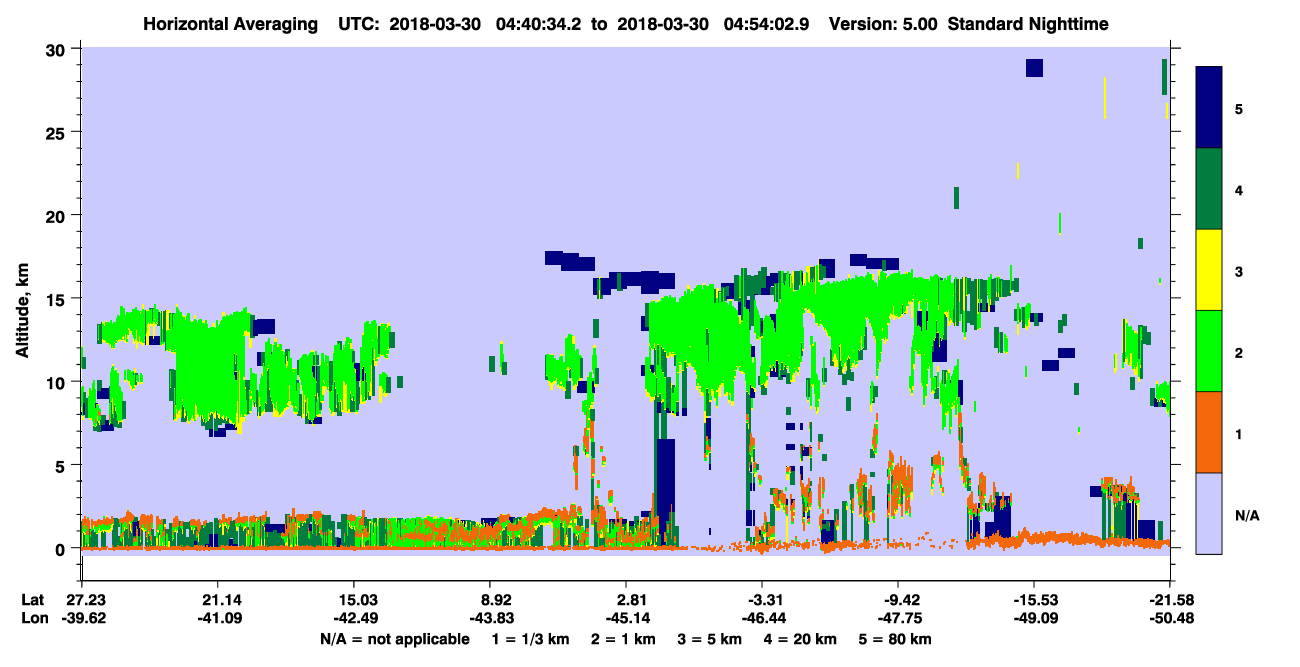Click the altitude tick label '25'
The height and width of the screenshot is (667, 1300).
pos(58,132)
